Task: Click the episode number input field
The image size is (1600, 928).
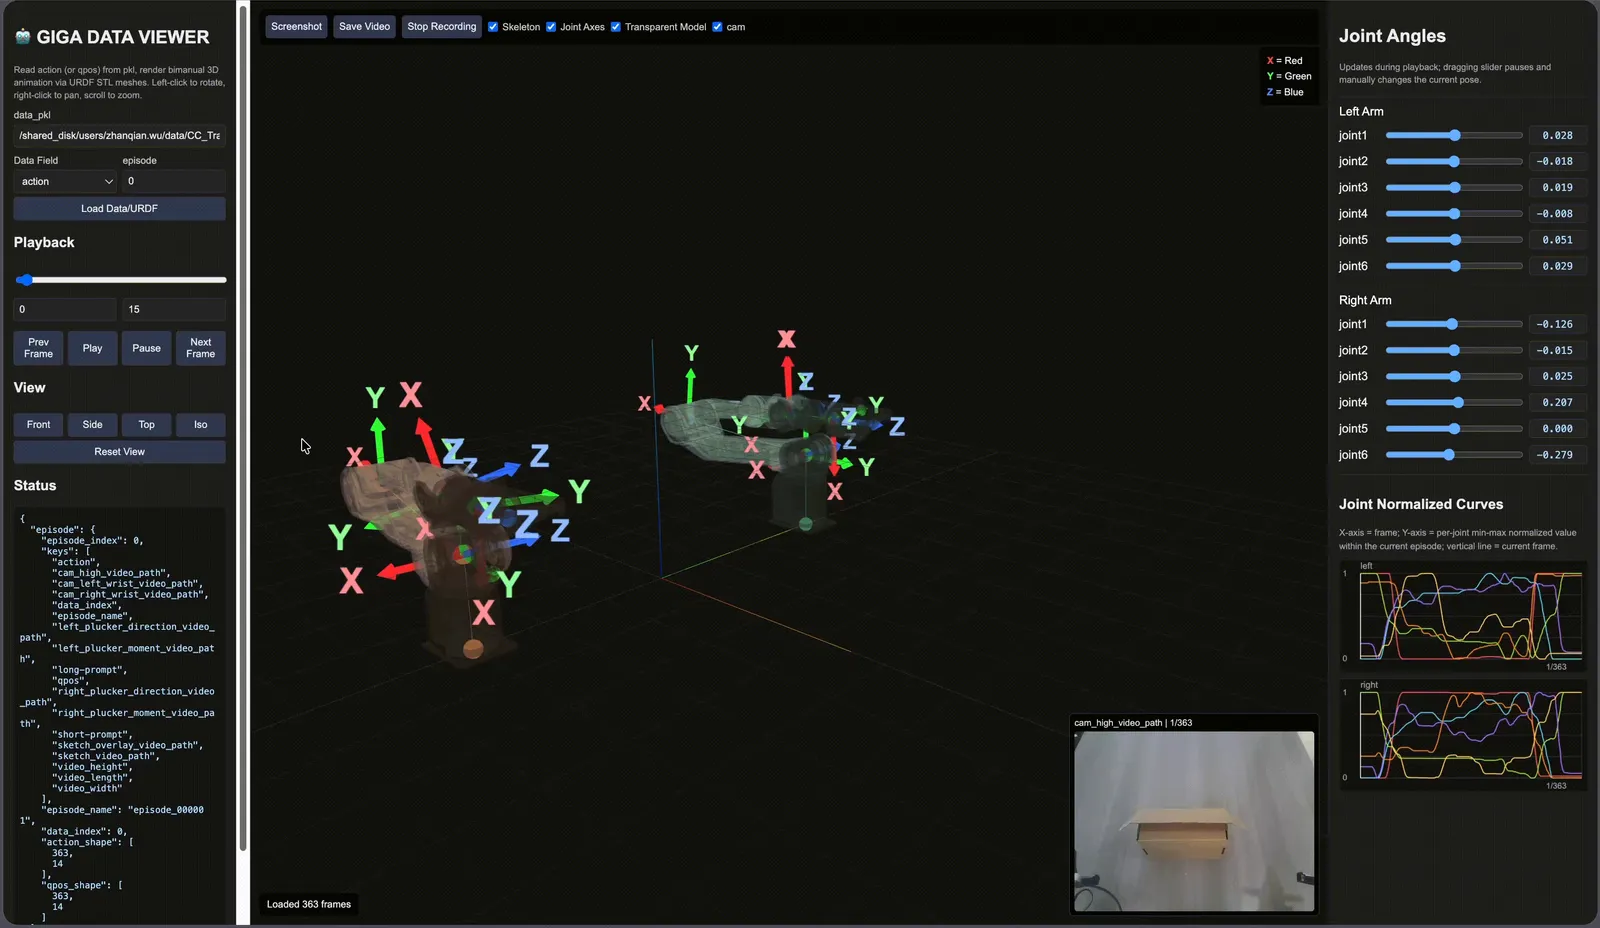Action: 174,181
